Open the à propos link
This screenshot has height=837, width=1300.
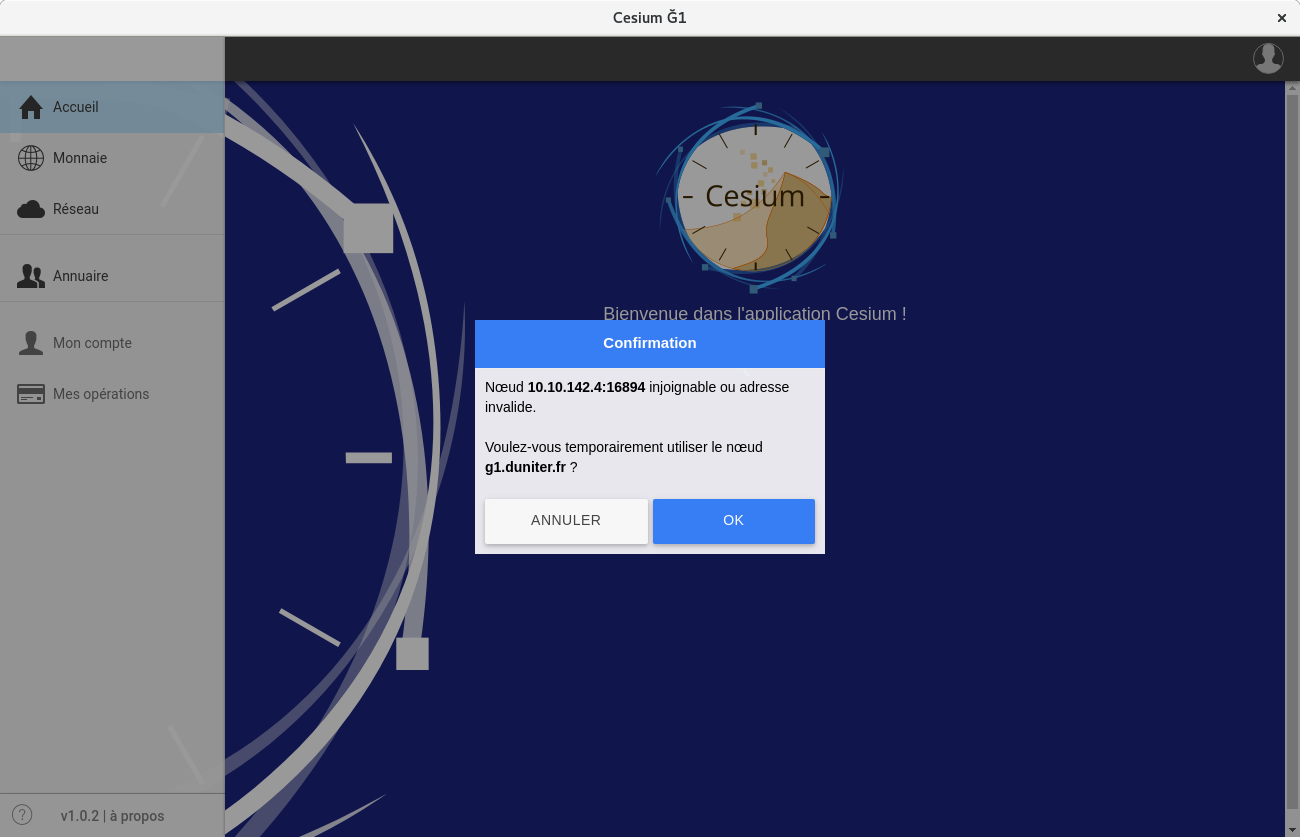click(137, 816)
